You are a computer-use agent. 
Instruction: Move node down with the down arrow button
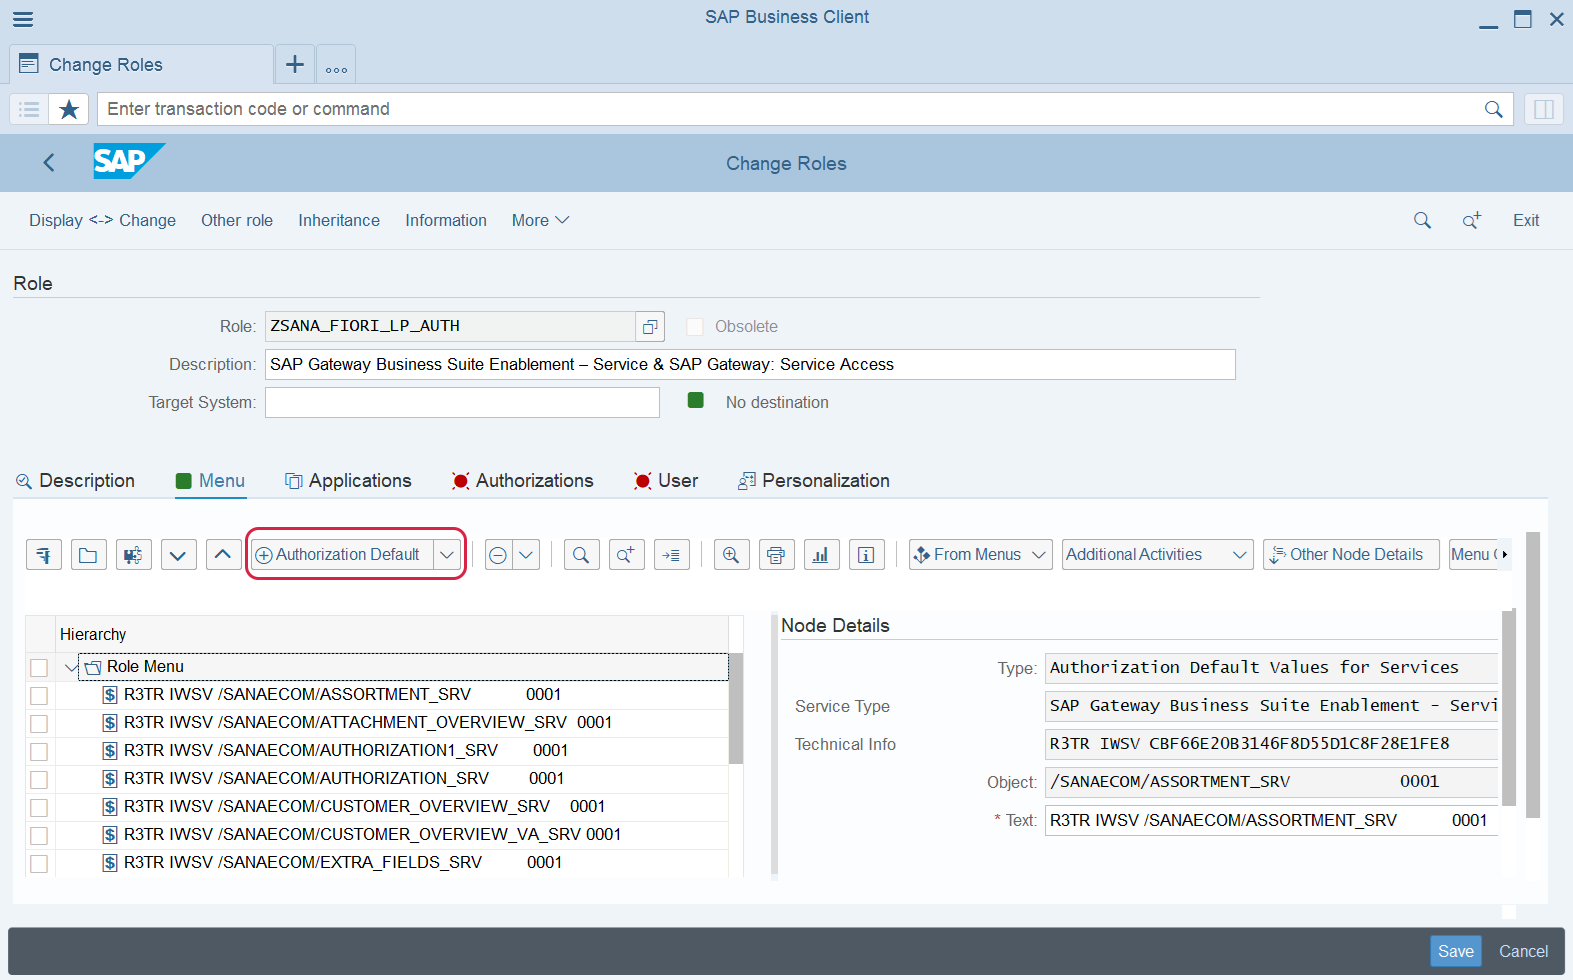178,554
